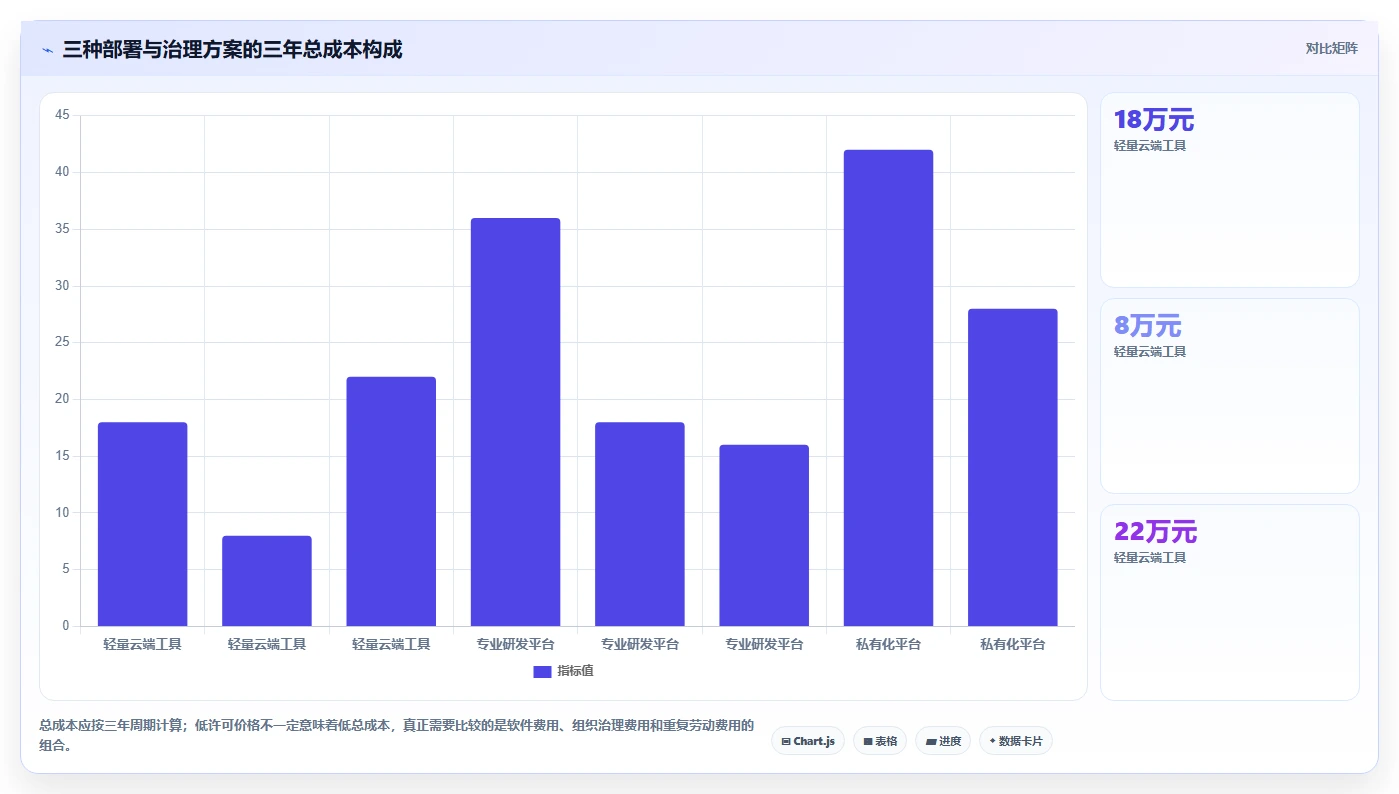Click the lightning icon beside the title
This screenshot has height=794, width=1399.
(x=47, y=50)
